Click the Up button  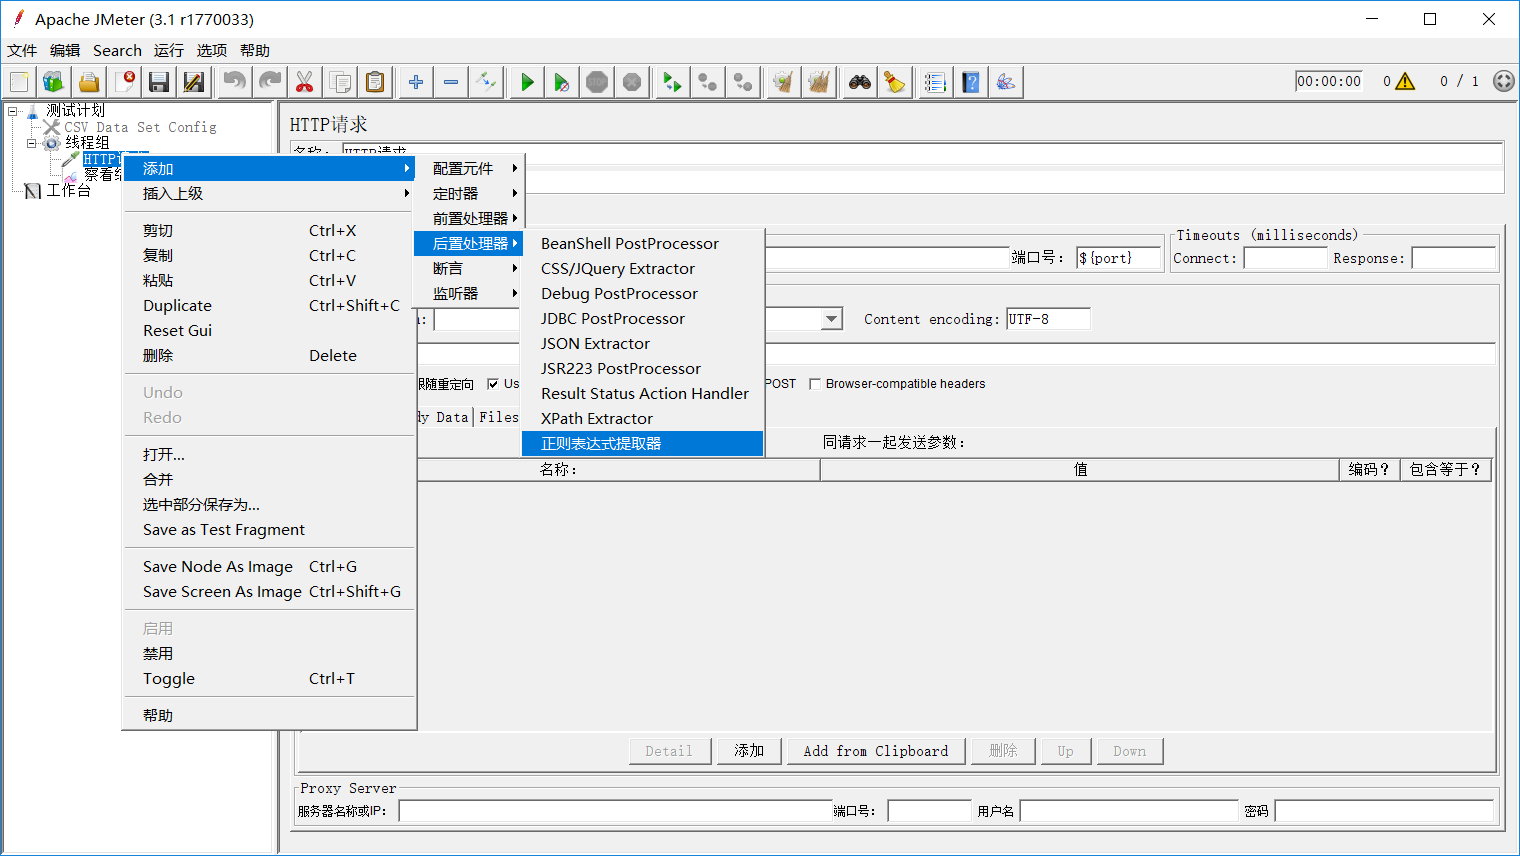tap(1066, 751)
